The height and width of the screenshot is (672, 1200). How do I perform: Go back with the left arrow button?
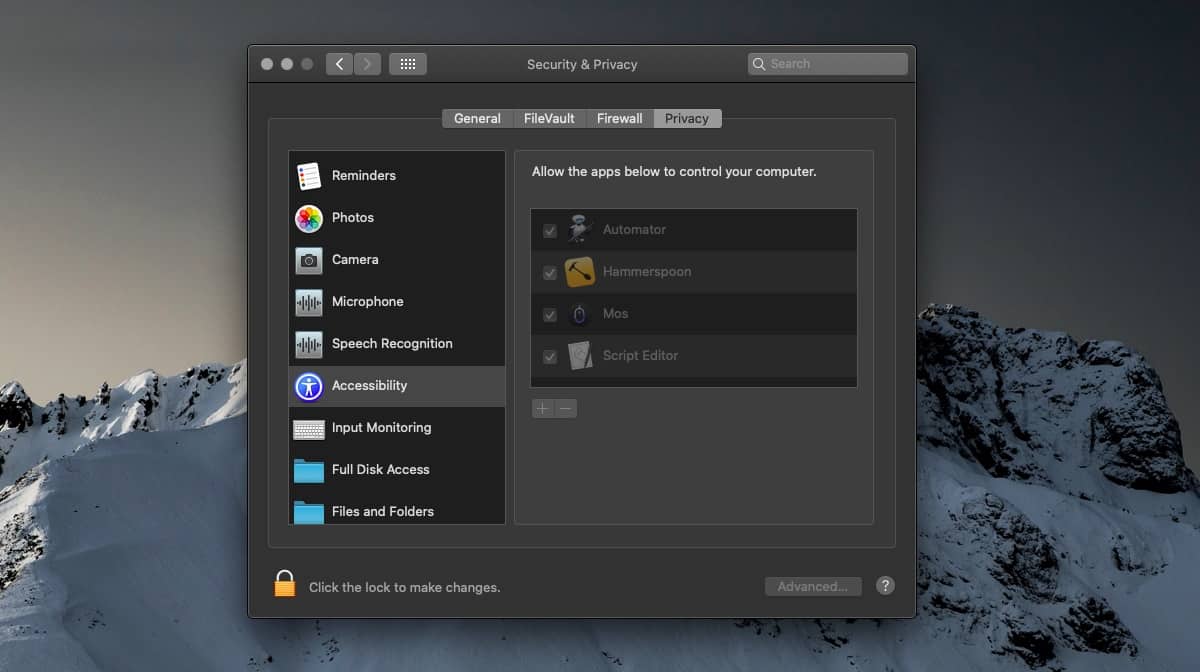[339, 64]
